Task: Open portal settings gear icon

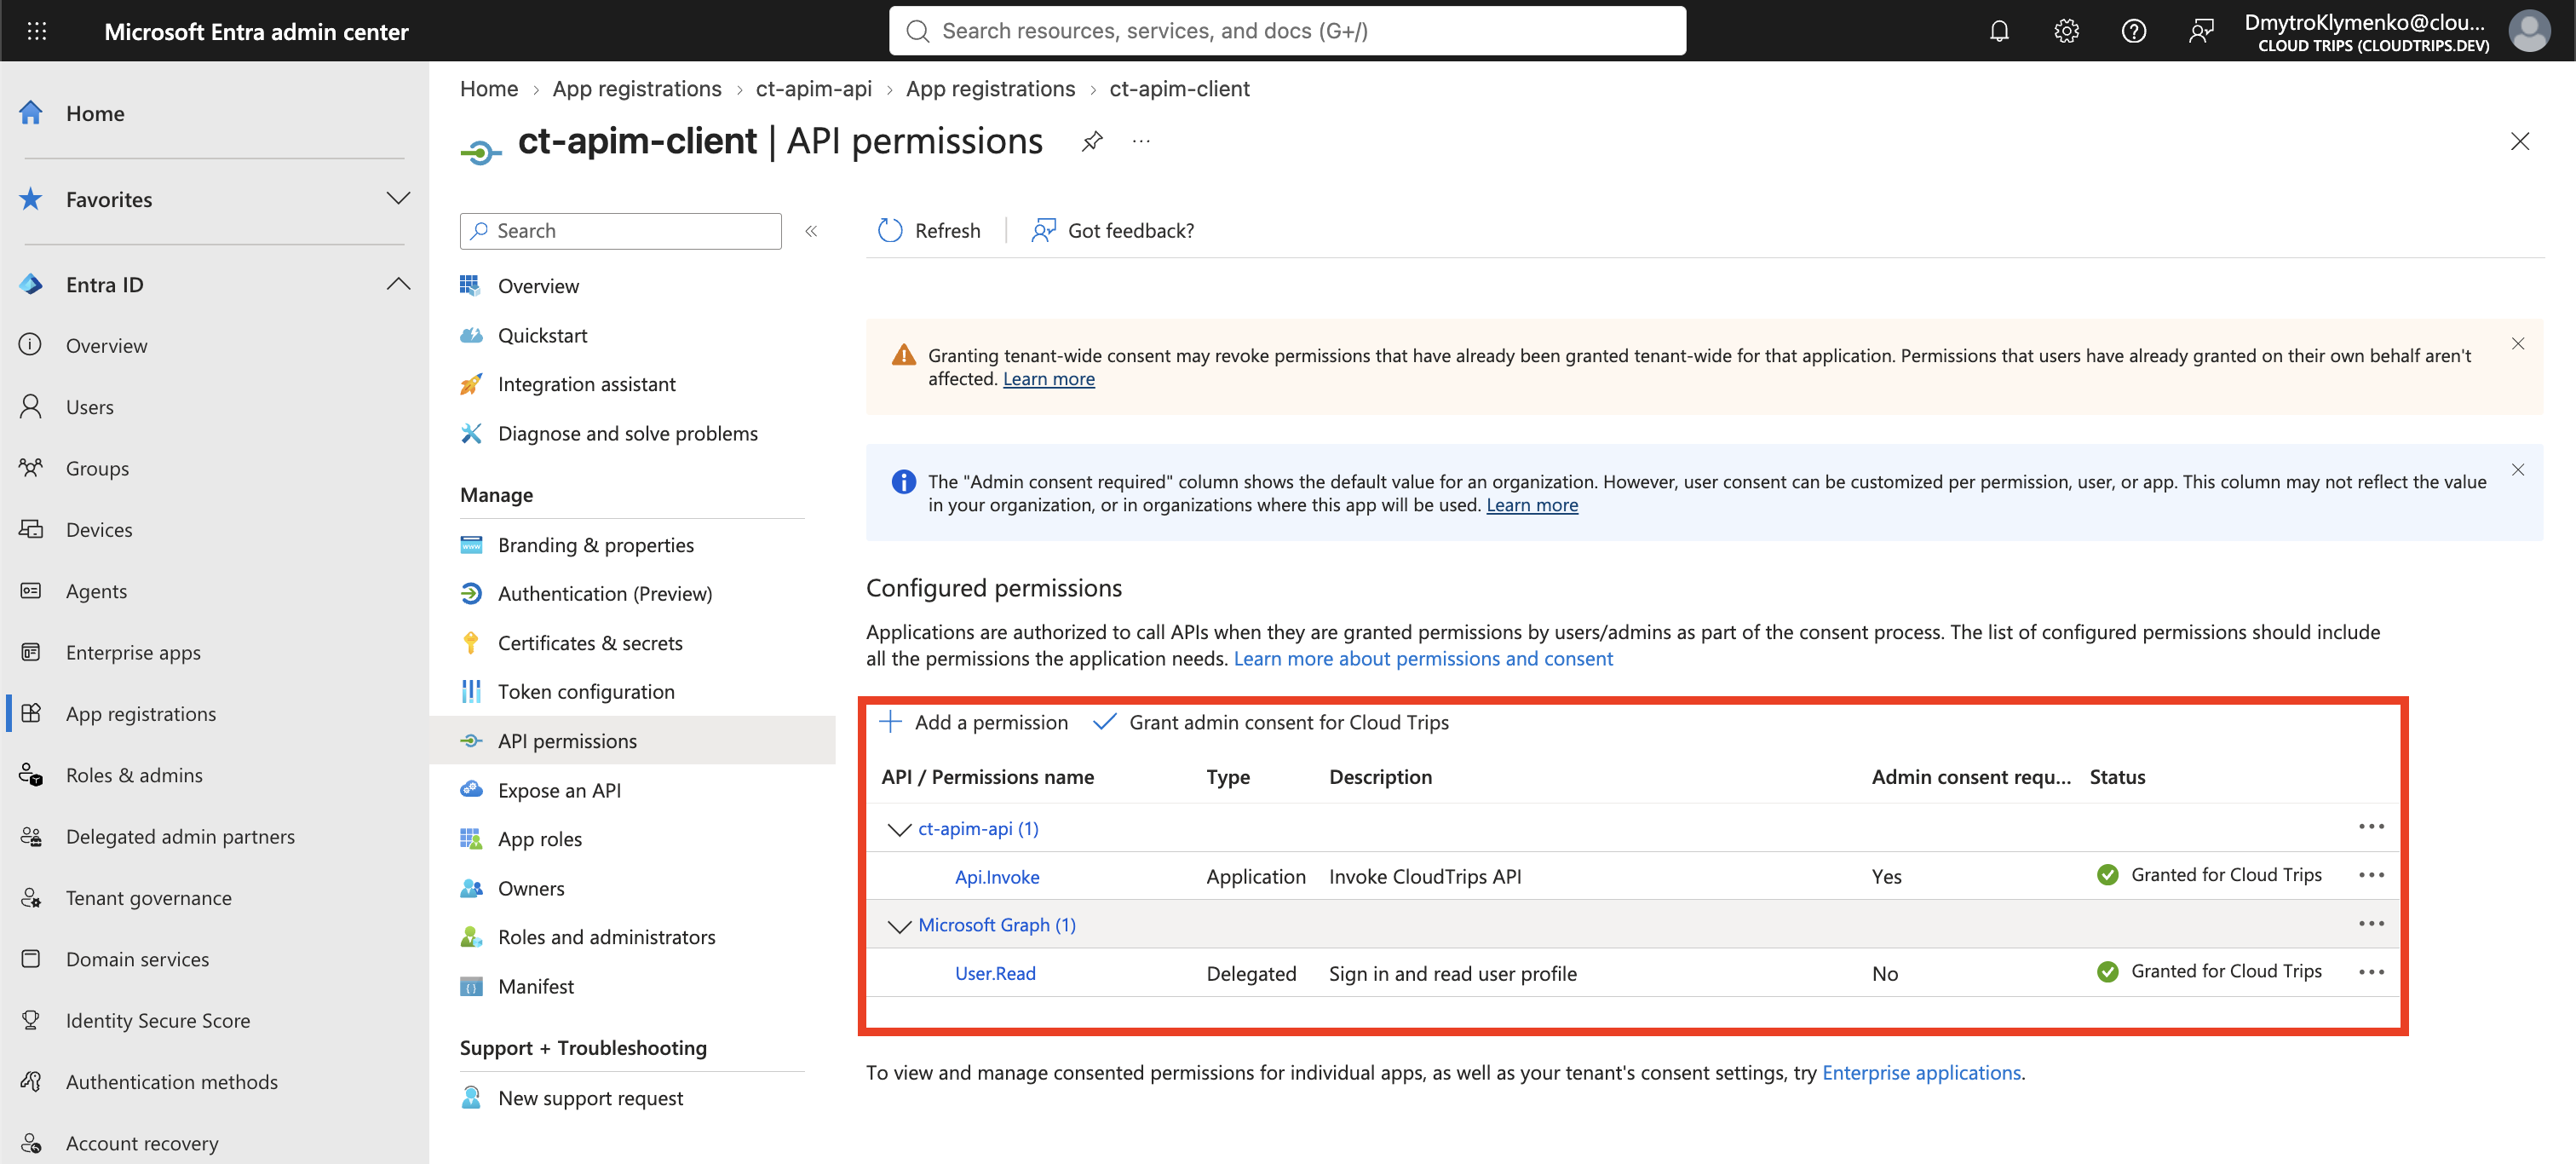Action: click(x=2066, y=31)
